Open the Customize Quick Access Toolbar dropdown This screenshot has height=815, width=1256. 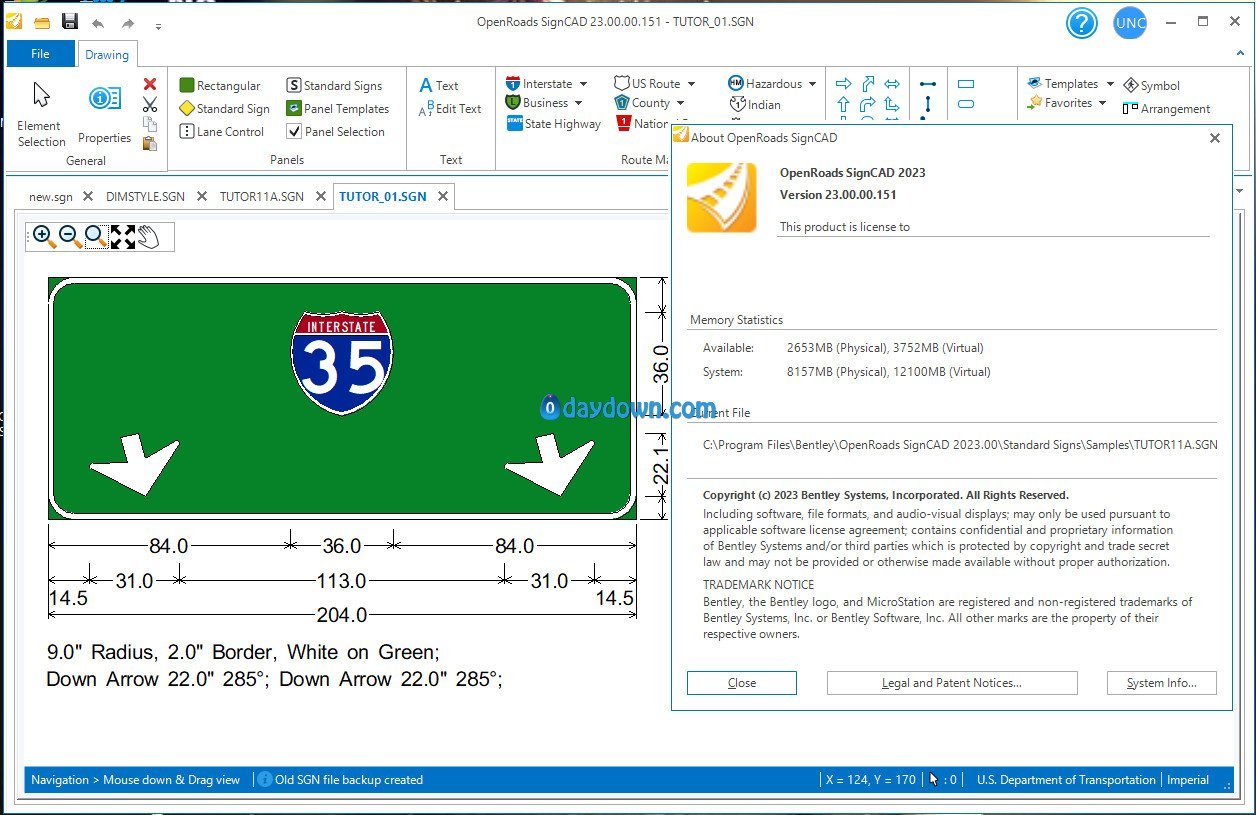point(158,25)
